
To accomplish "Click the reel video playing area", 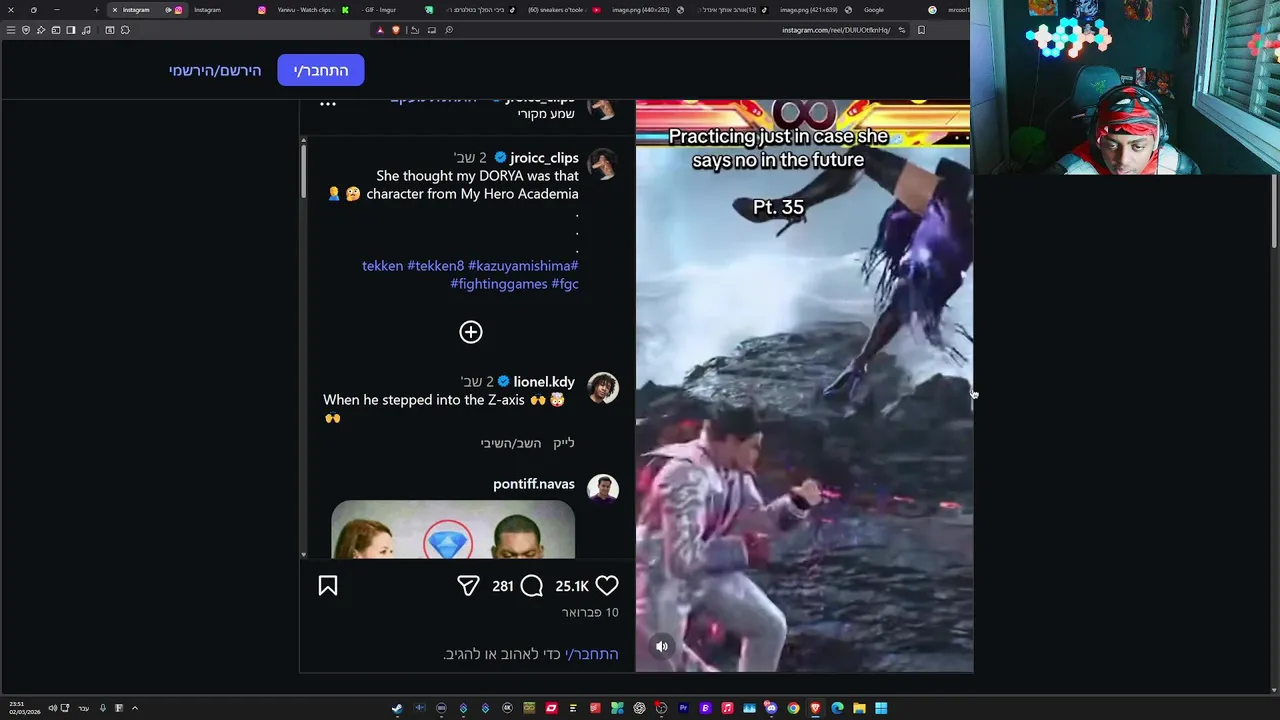I will pos(804,385).
